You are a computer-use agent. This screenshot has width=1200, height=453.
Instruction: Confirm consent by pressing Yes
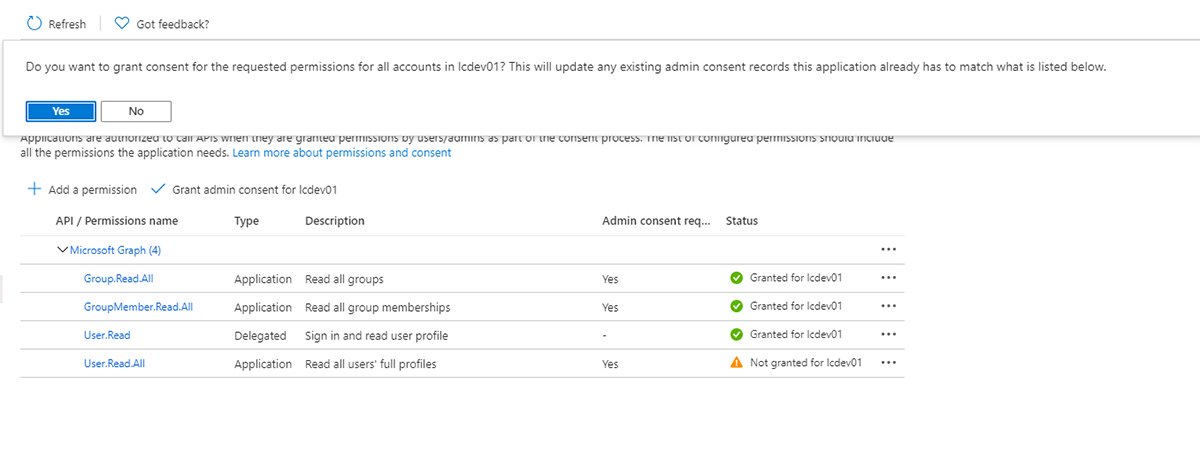click(x=61, y=111)
